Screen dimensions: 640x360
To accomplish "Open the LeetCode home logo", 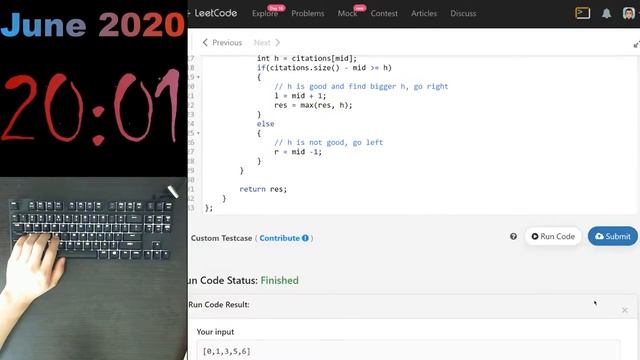I will [216, 13].
